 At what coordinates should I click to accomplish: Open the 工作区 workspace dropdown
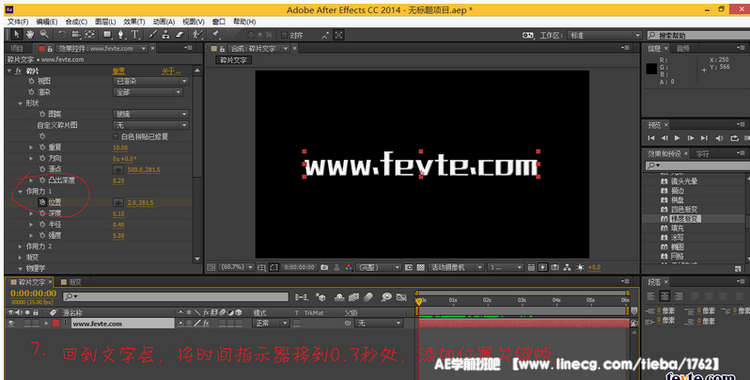(x=605, y=35)
